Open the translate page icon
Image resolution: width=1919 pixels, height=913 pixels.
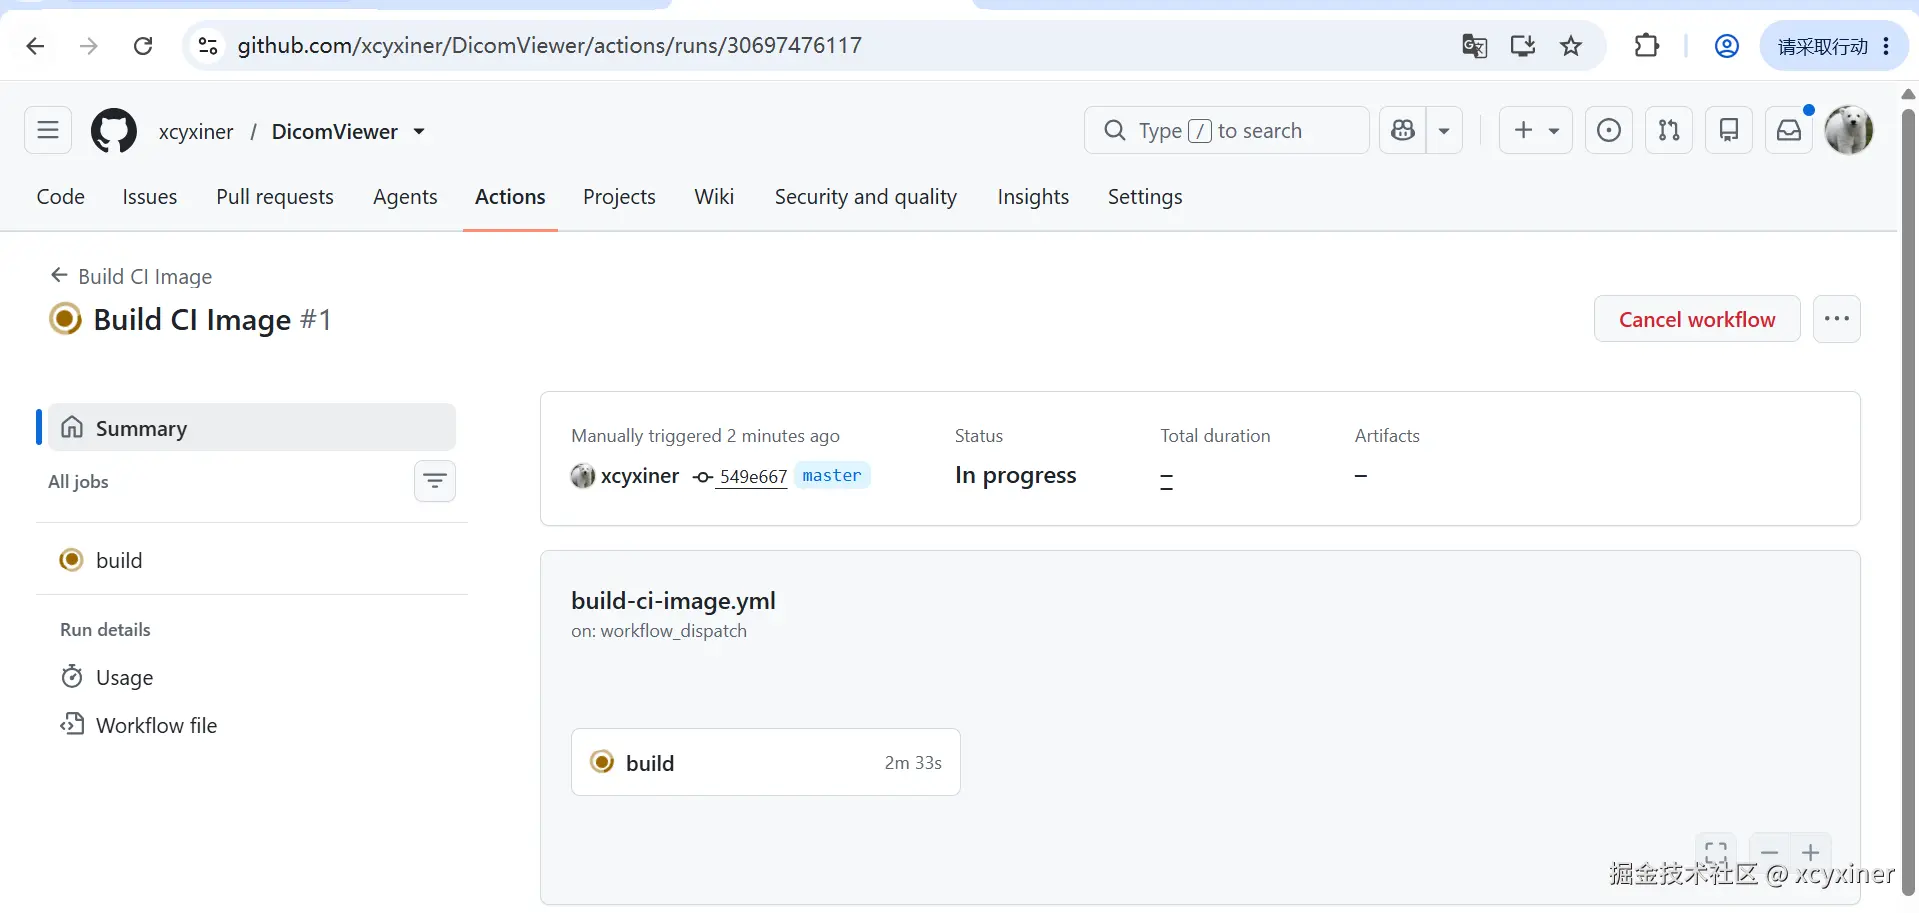coord(1474,46)
